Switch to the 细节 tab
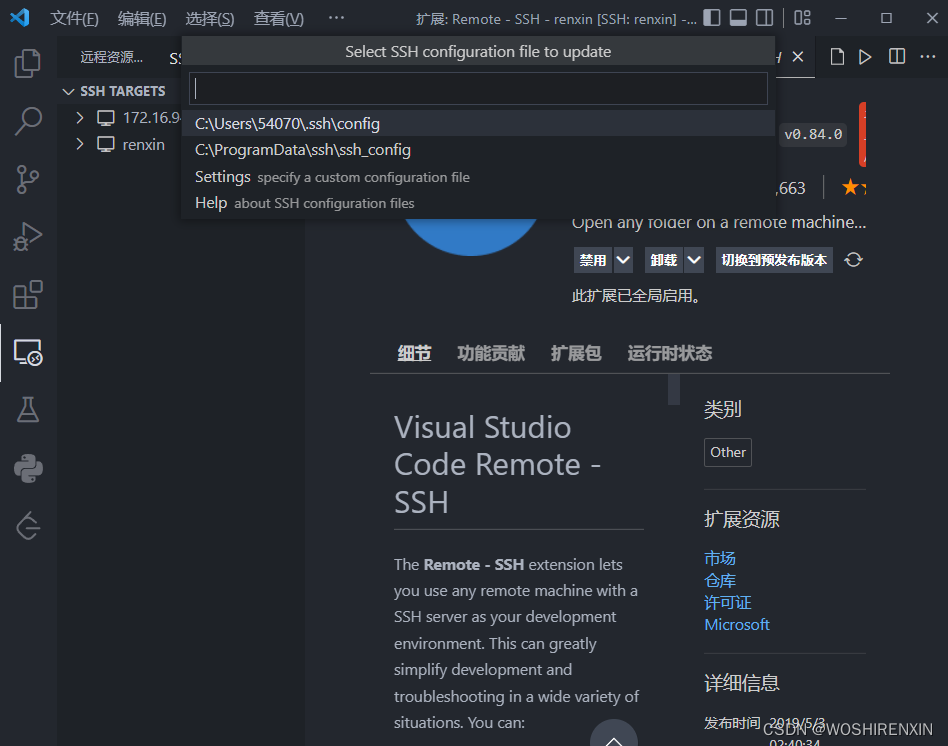The image size is (948, 746). (414, 353)
